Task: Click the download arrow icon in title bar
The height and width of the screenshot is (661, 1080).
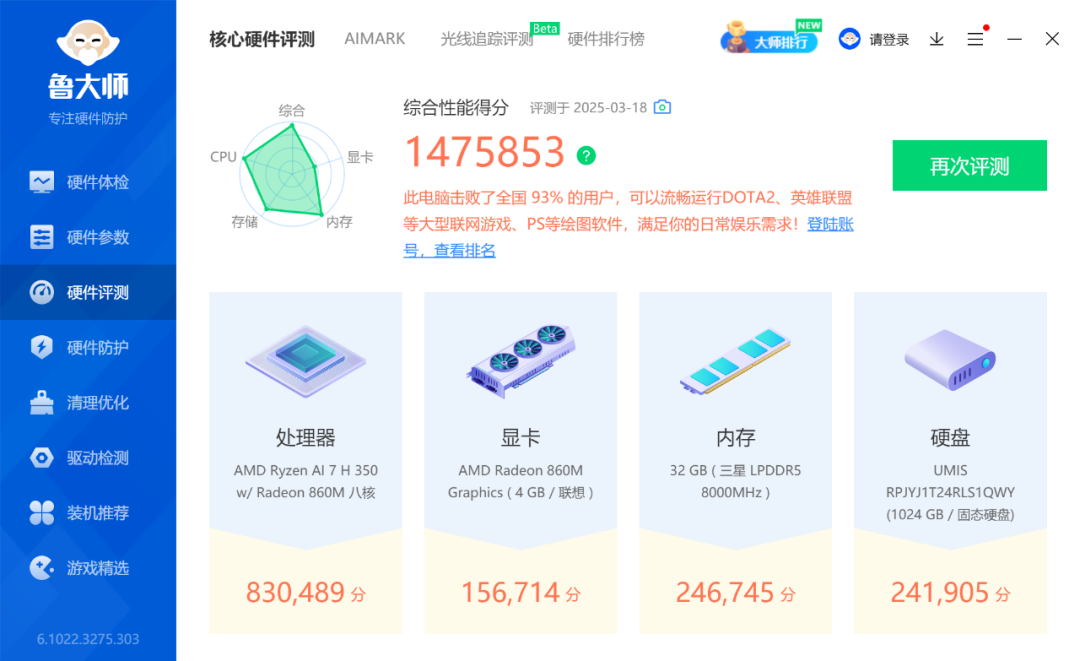Action: click(936, 39)
